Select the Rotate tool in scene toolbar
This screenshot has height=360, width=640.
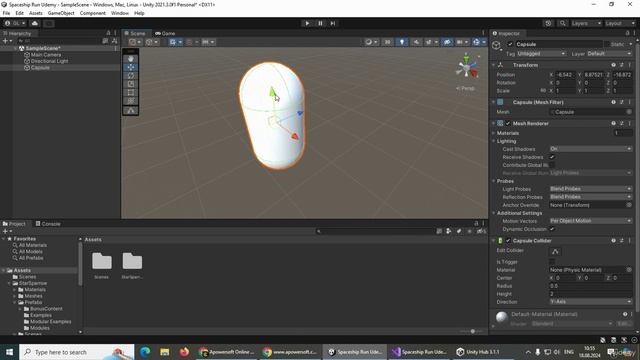click(131, 76)
